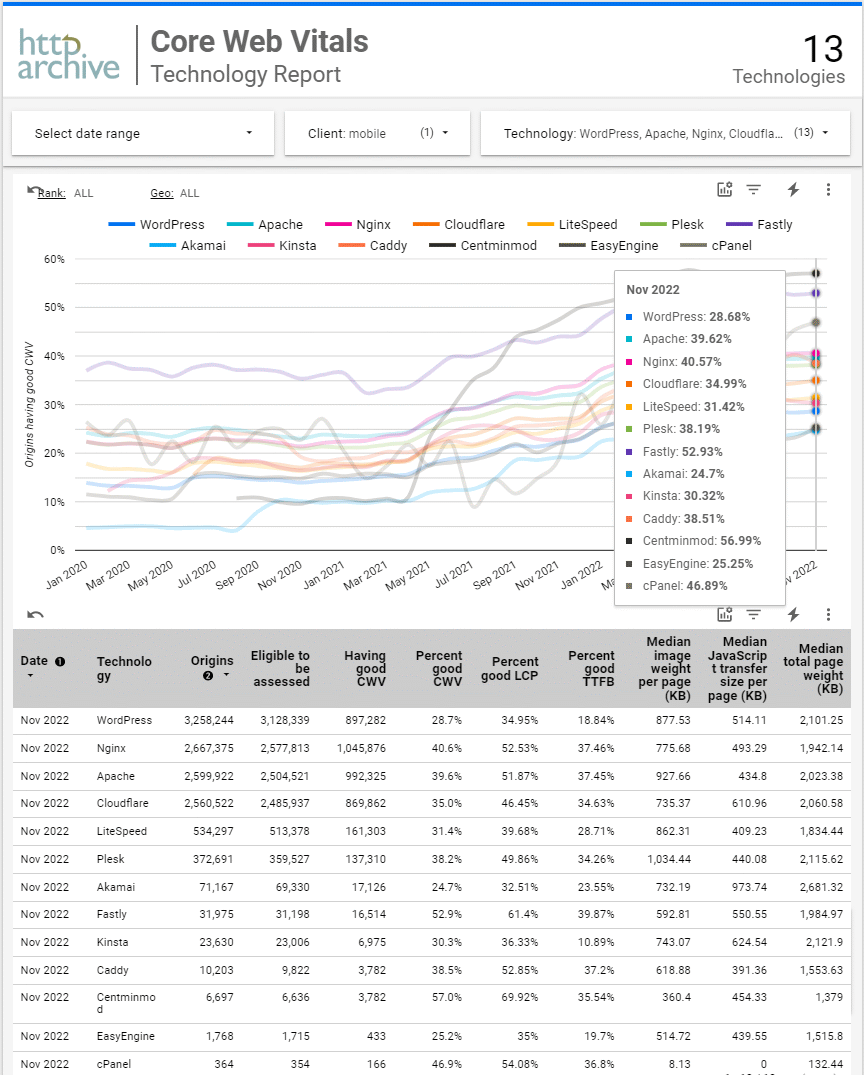Toggle Cloudflare series in chart legend
Screen dimensions: 864x1075
pos(459,224)
